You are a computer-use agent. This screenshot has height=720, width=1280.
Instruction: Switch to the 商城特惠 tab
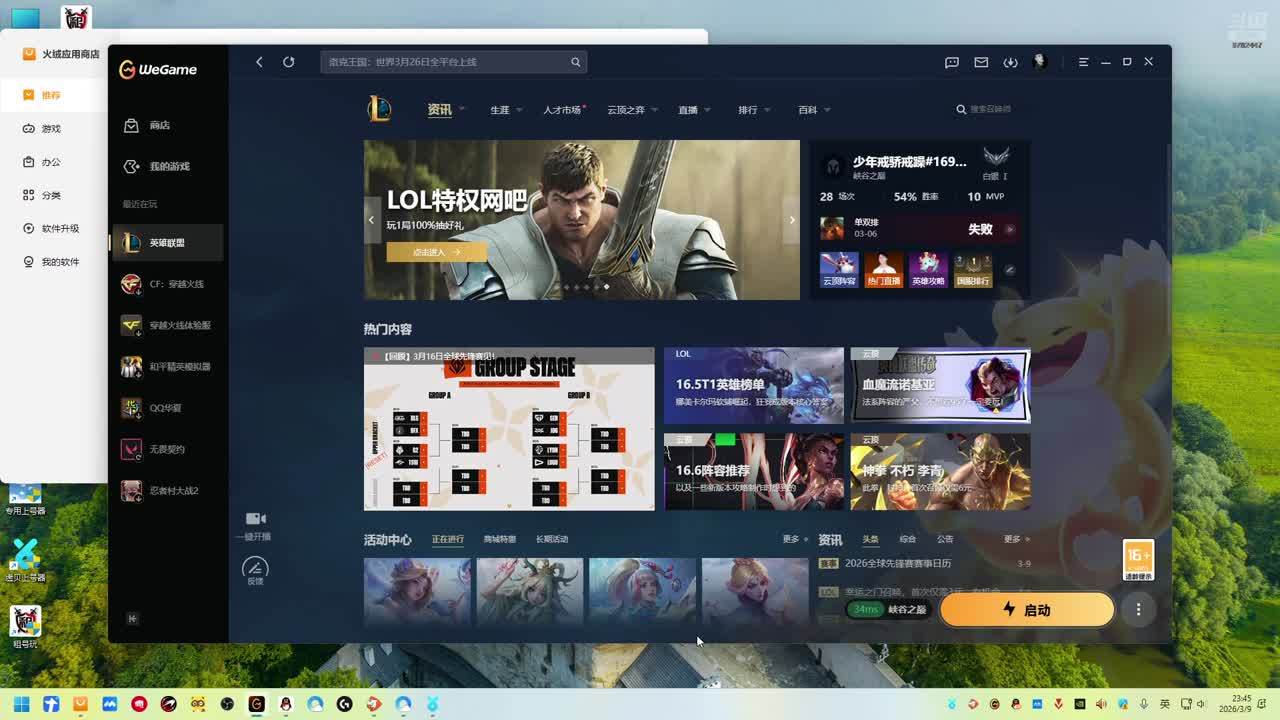pos(499,540)
